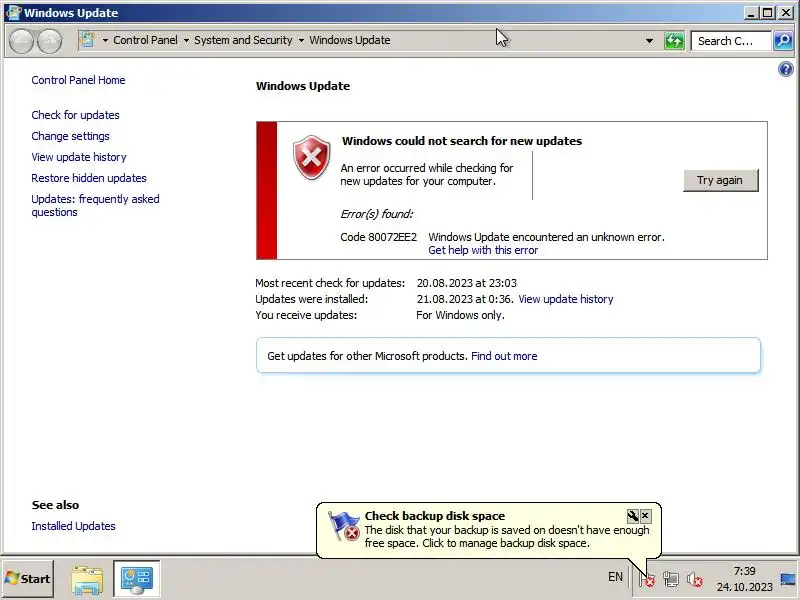Click View update history beside install date
The width and height of the screenshot is (800, 600).
pyautogui.click(x=565, y=299)
